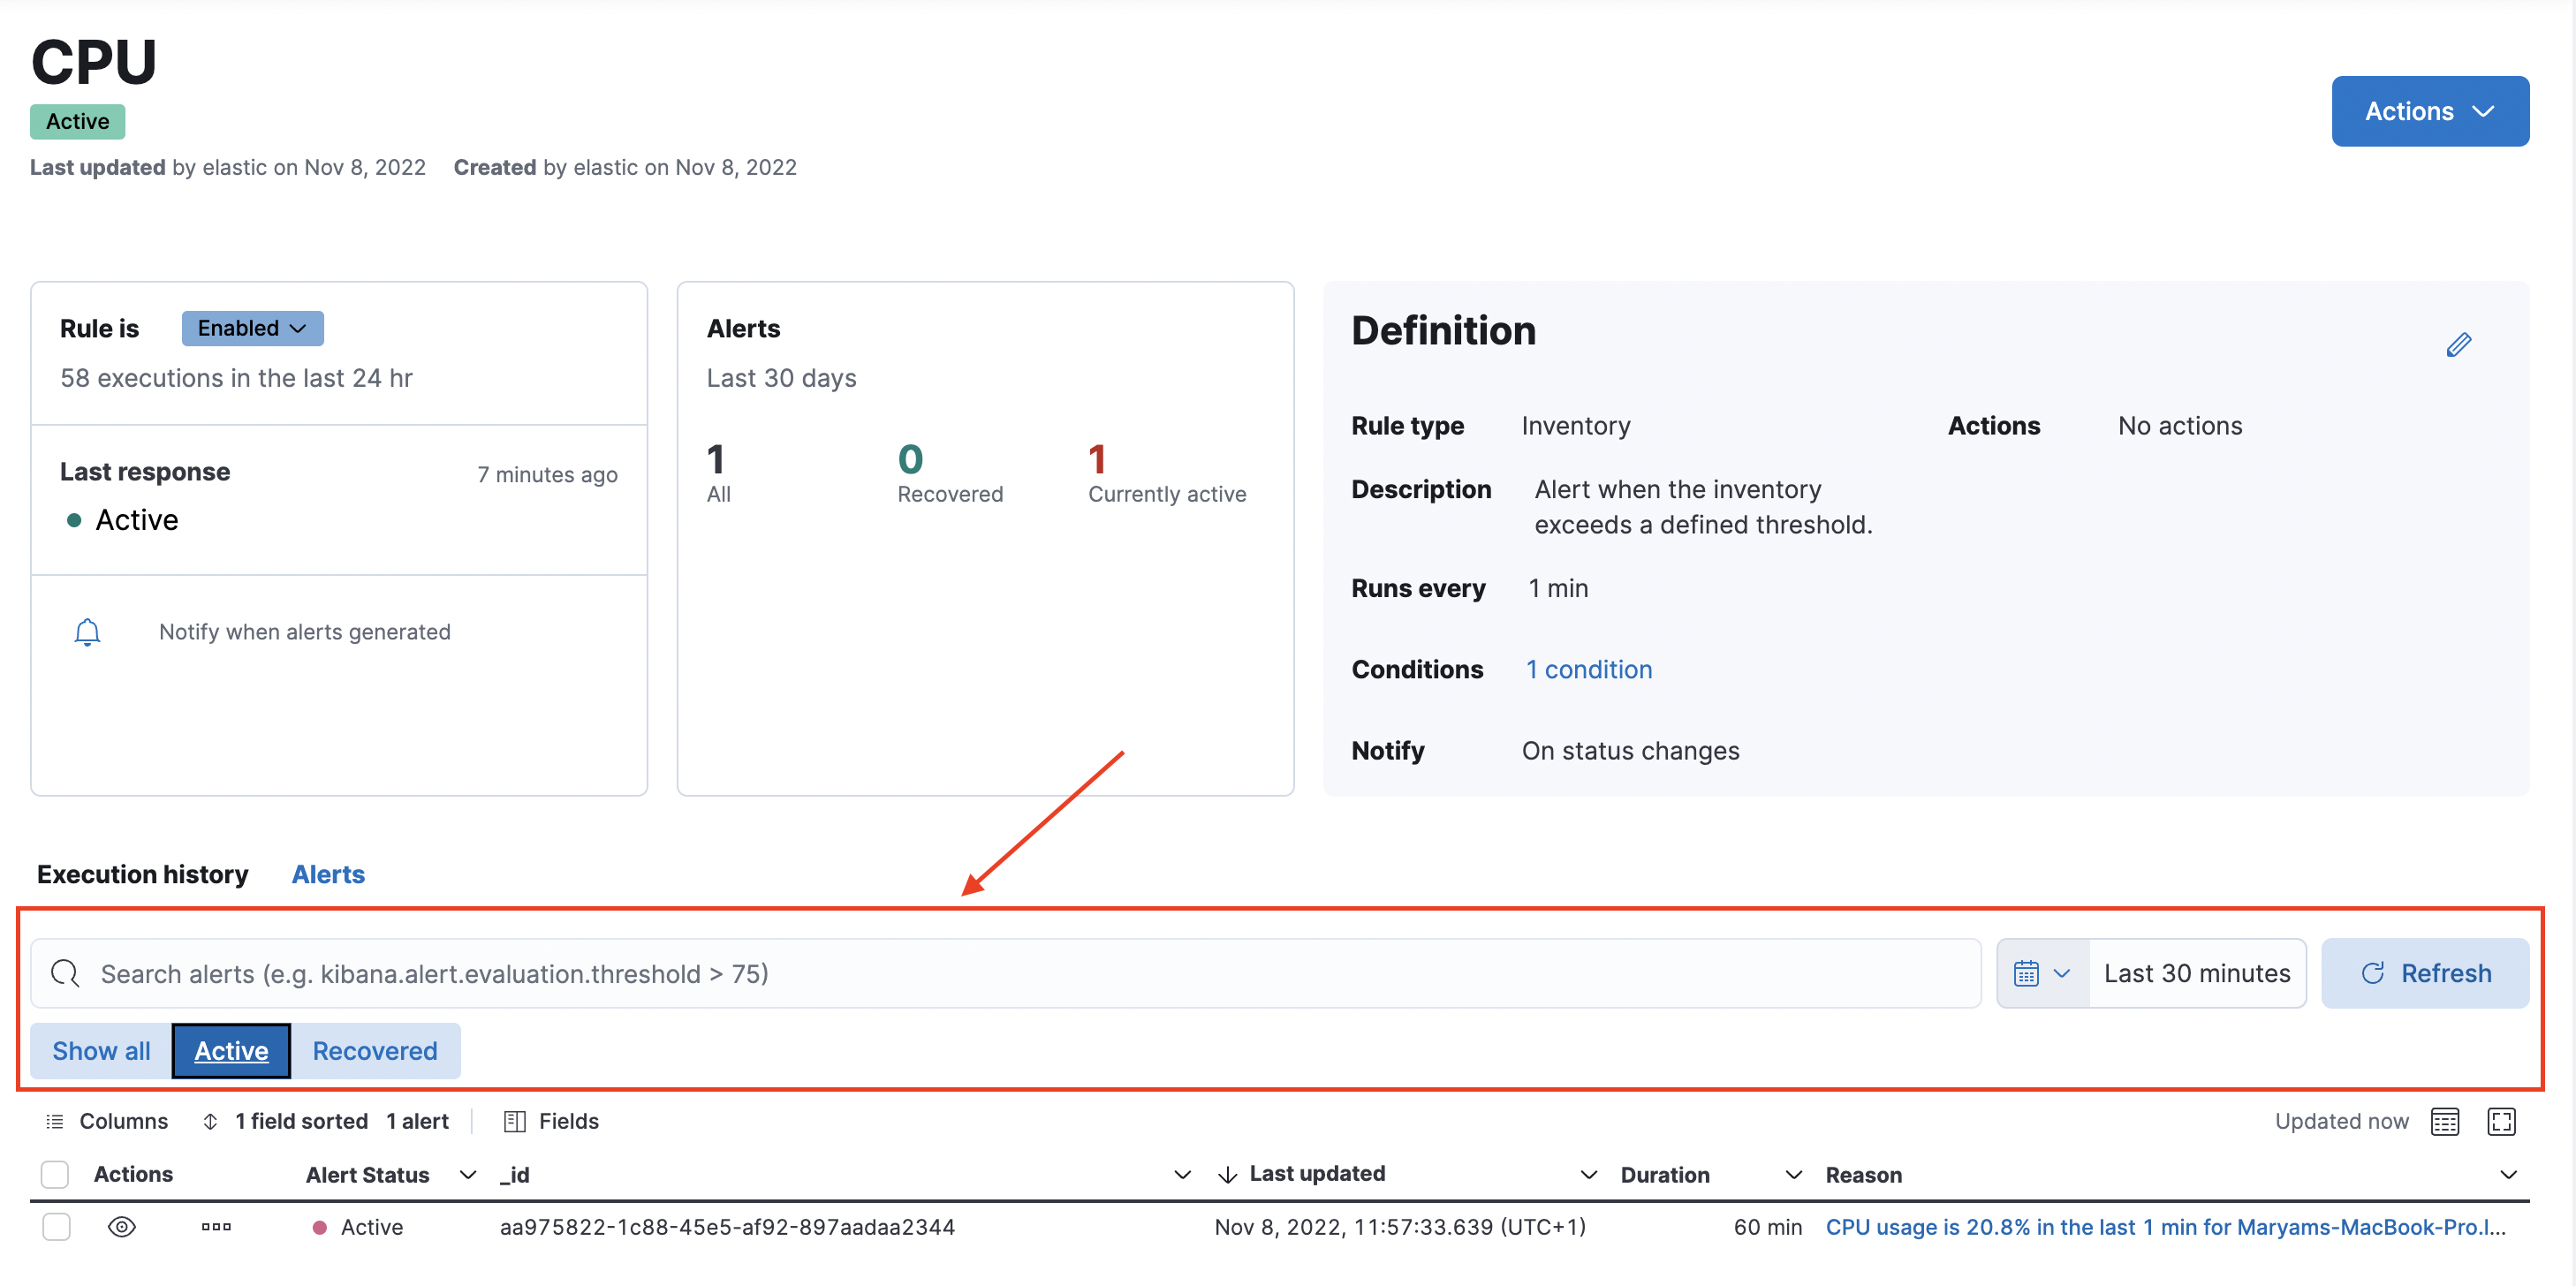2576x1286 pixels.
Task: Open the table density display options icon
Action: [x=2444, y=1121]
